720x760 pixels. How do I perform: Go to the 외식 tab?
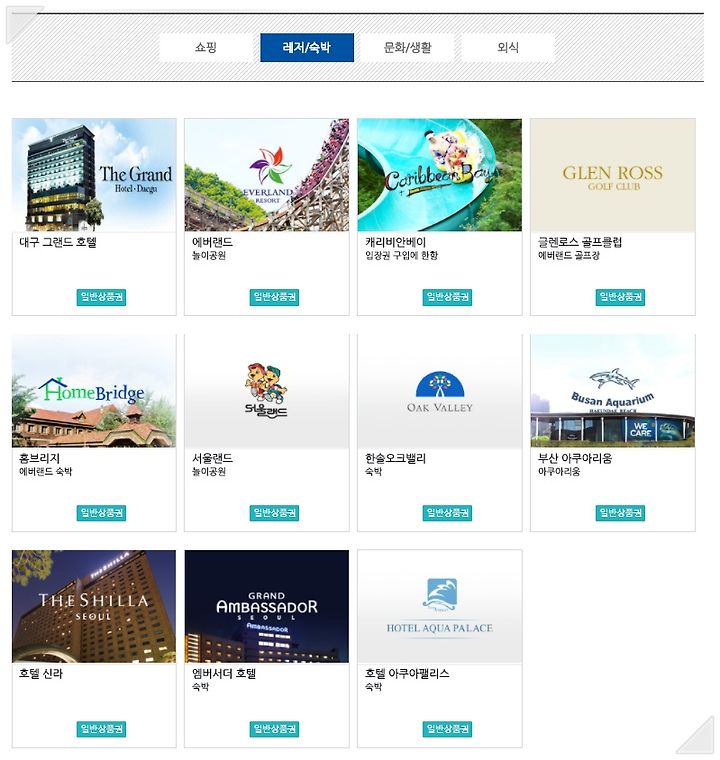508,48
